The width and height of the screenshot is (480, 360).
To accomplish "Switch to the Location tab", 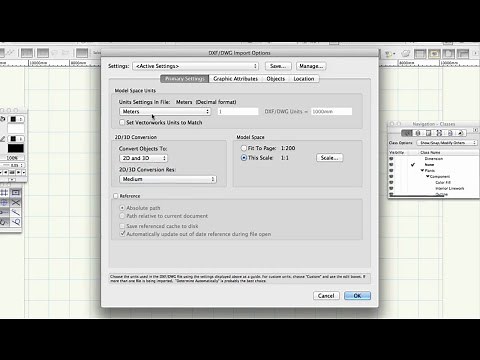I will point(304,79).
